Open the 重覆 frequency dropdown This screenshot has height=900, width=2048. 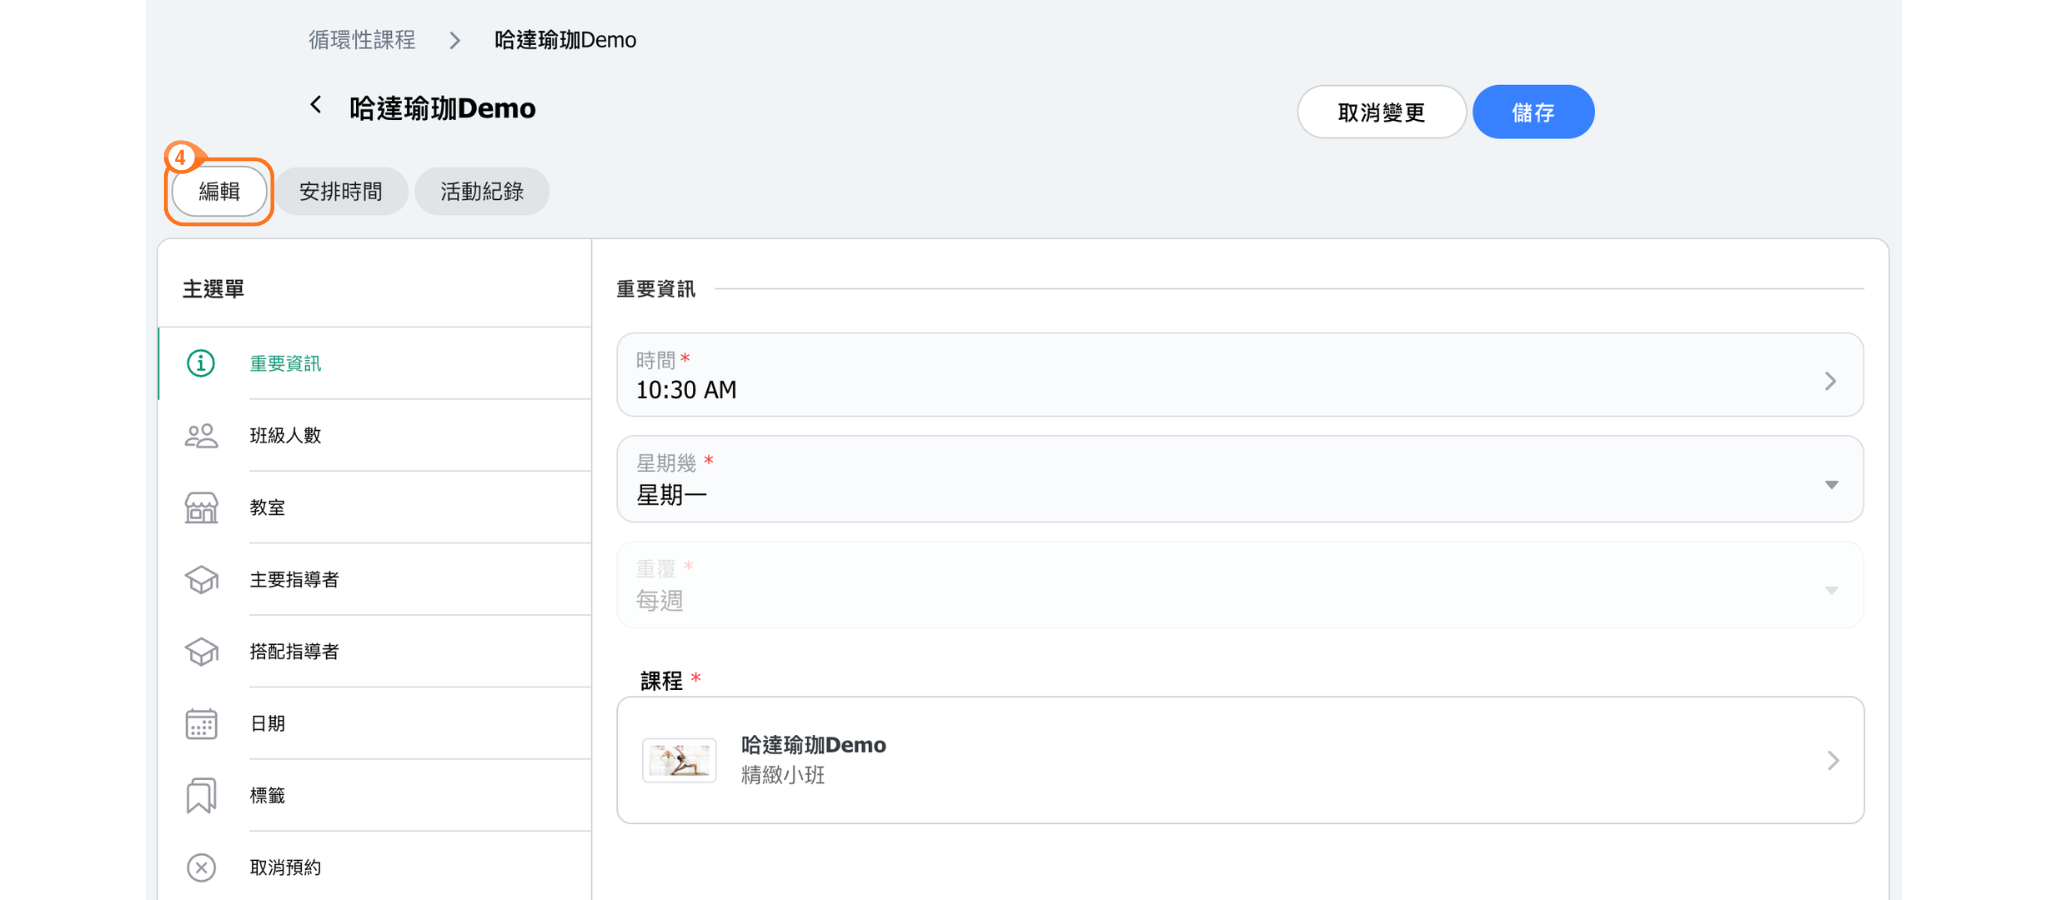click(1830, 591)
